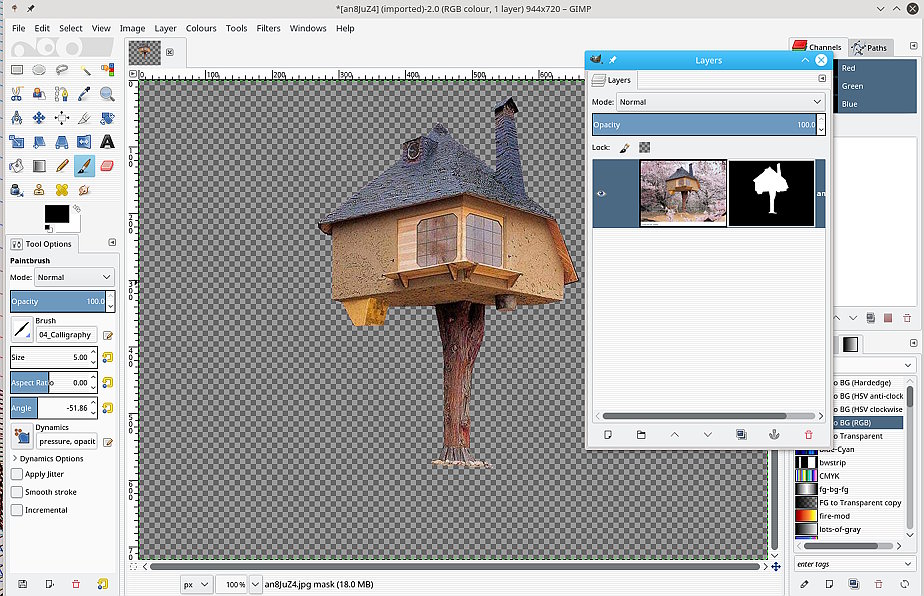Screen dimensions: 924x596
Task: Select the Clone stamp tool
Action: click(x=39, y=190)
